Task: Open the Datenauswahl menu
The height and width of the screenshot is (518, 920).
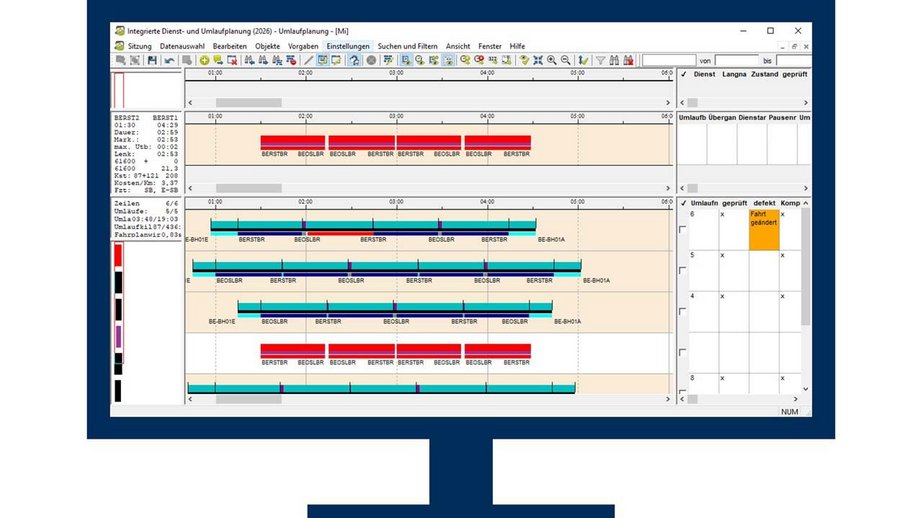Action: tap(182, 46)
